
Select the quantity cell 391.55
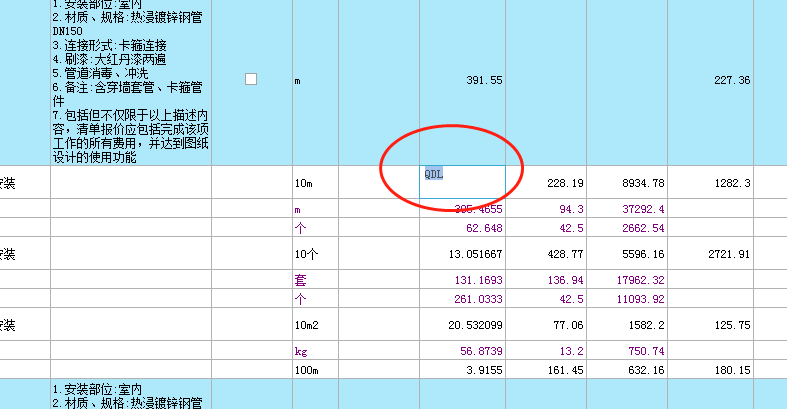click(484, 80)
